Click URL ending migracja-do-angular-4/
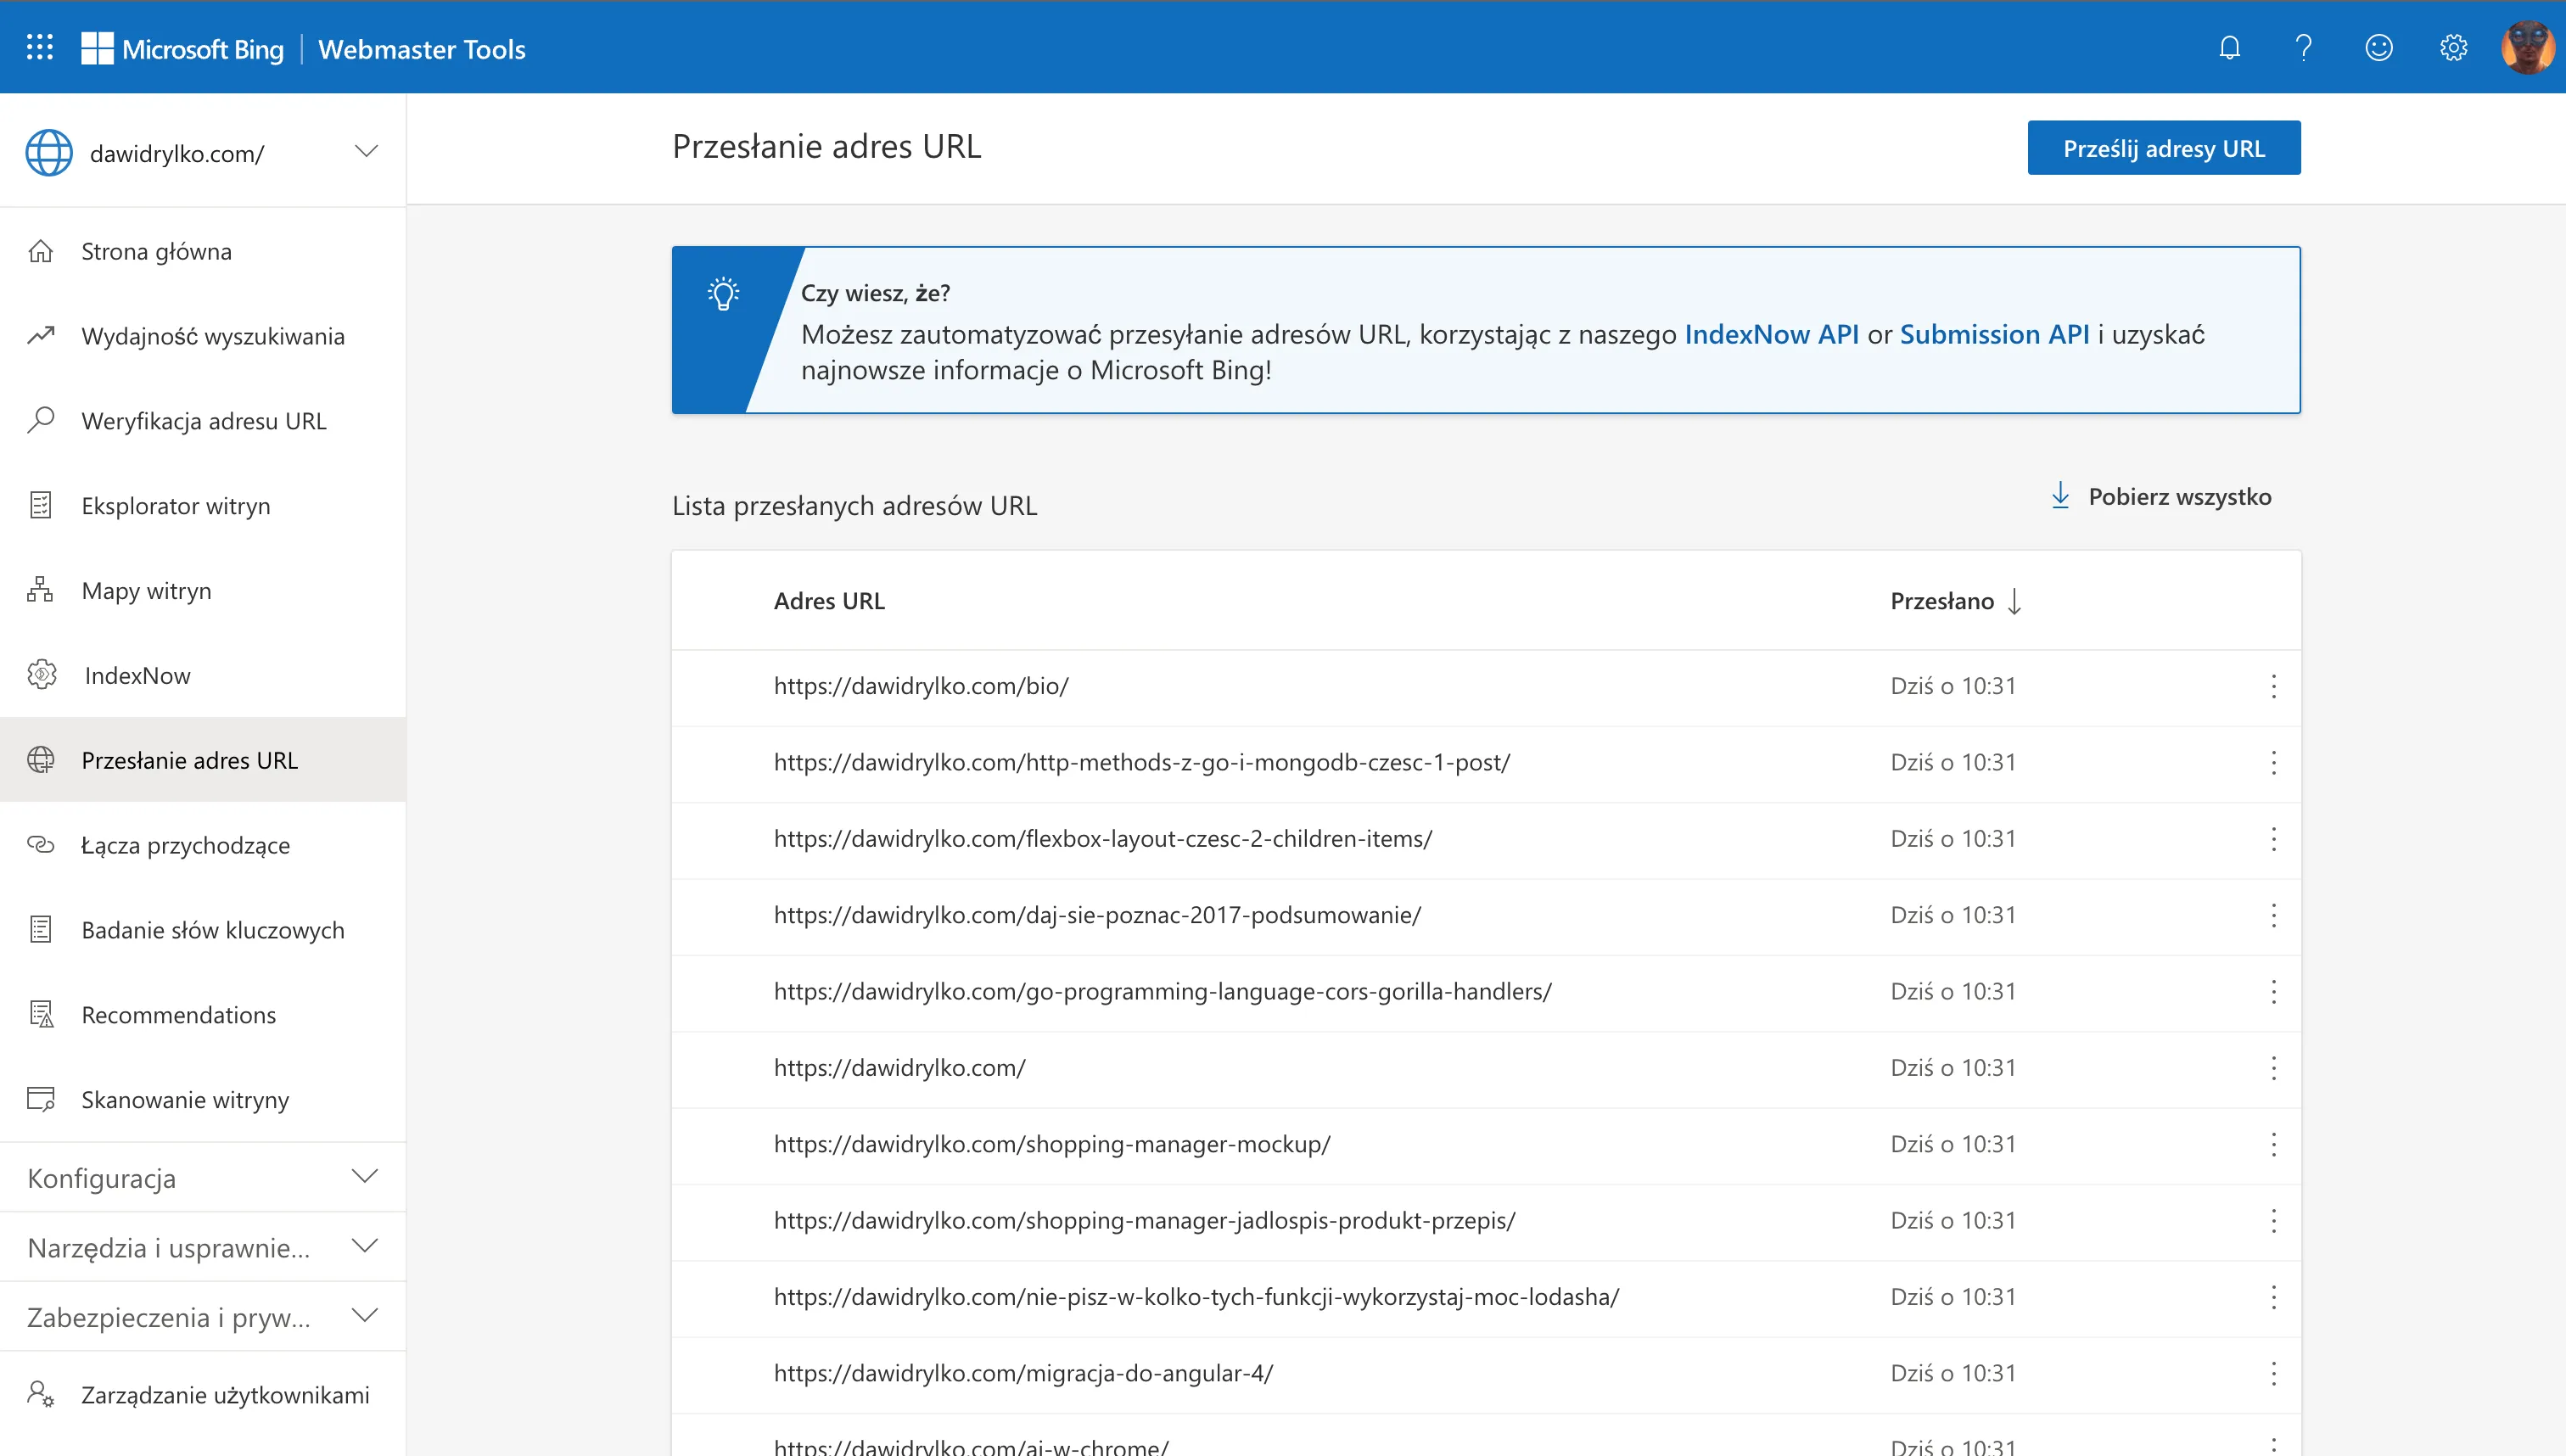2566x1456 pixels. [1024, 1373]
